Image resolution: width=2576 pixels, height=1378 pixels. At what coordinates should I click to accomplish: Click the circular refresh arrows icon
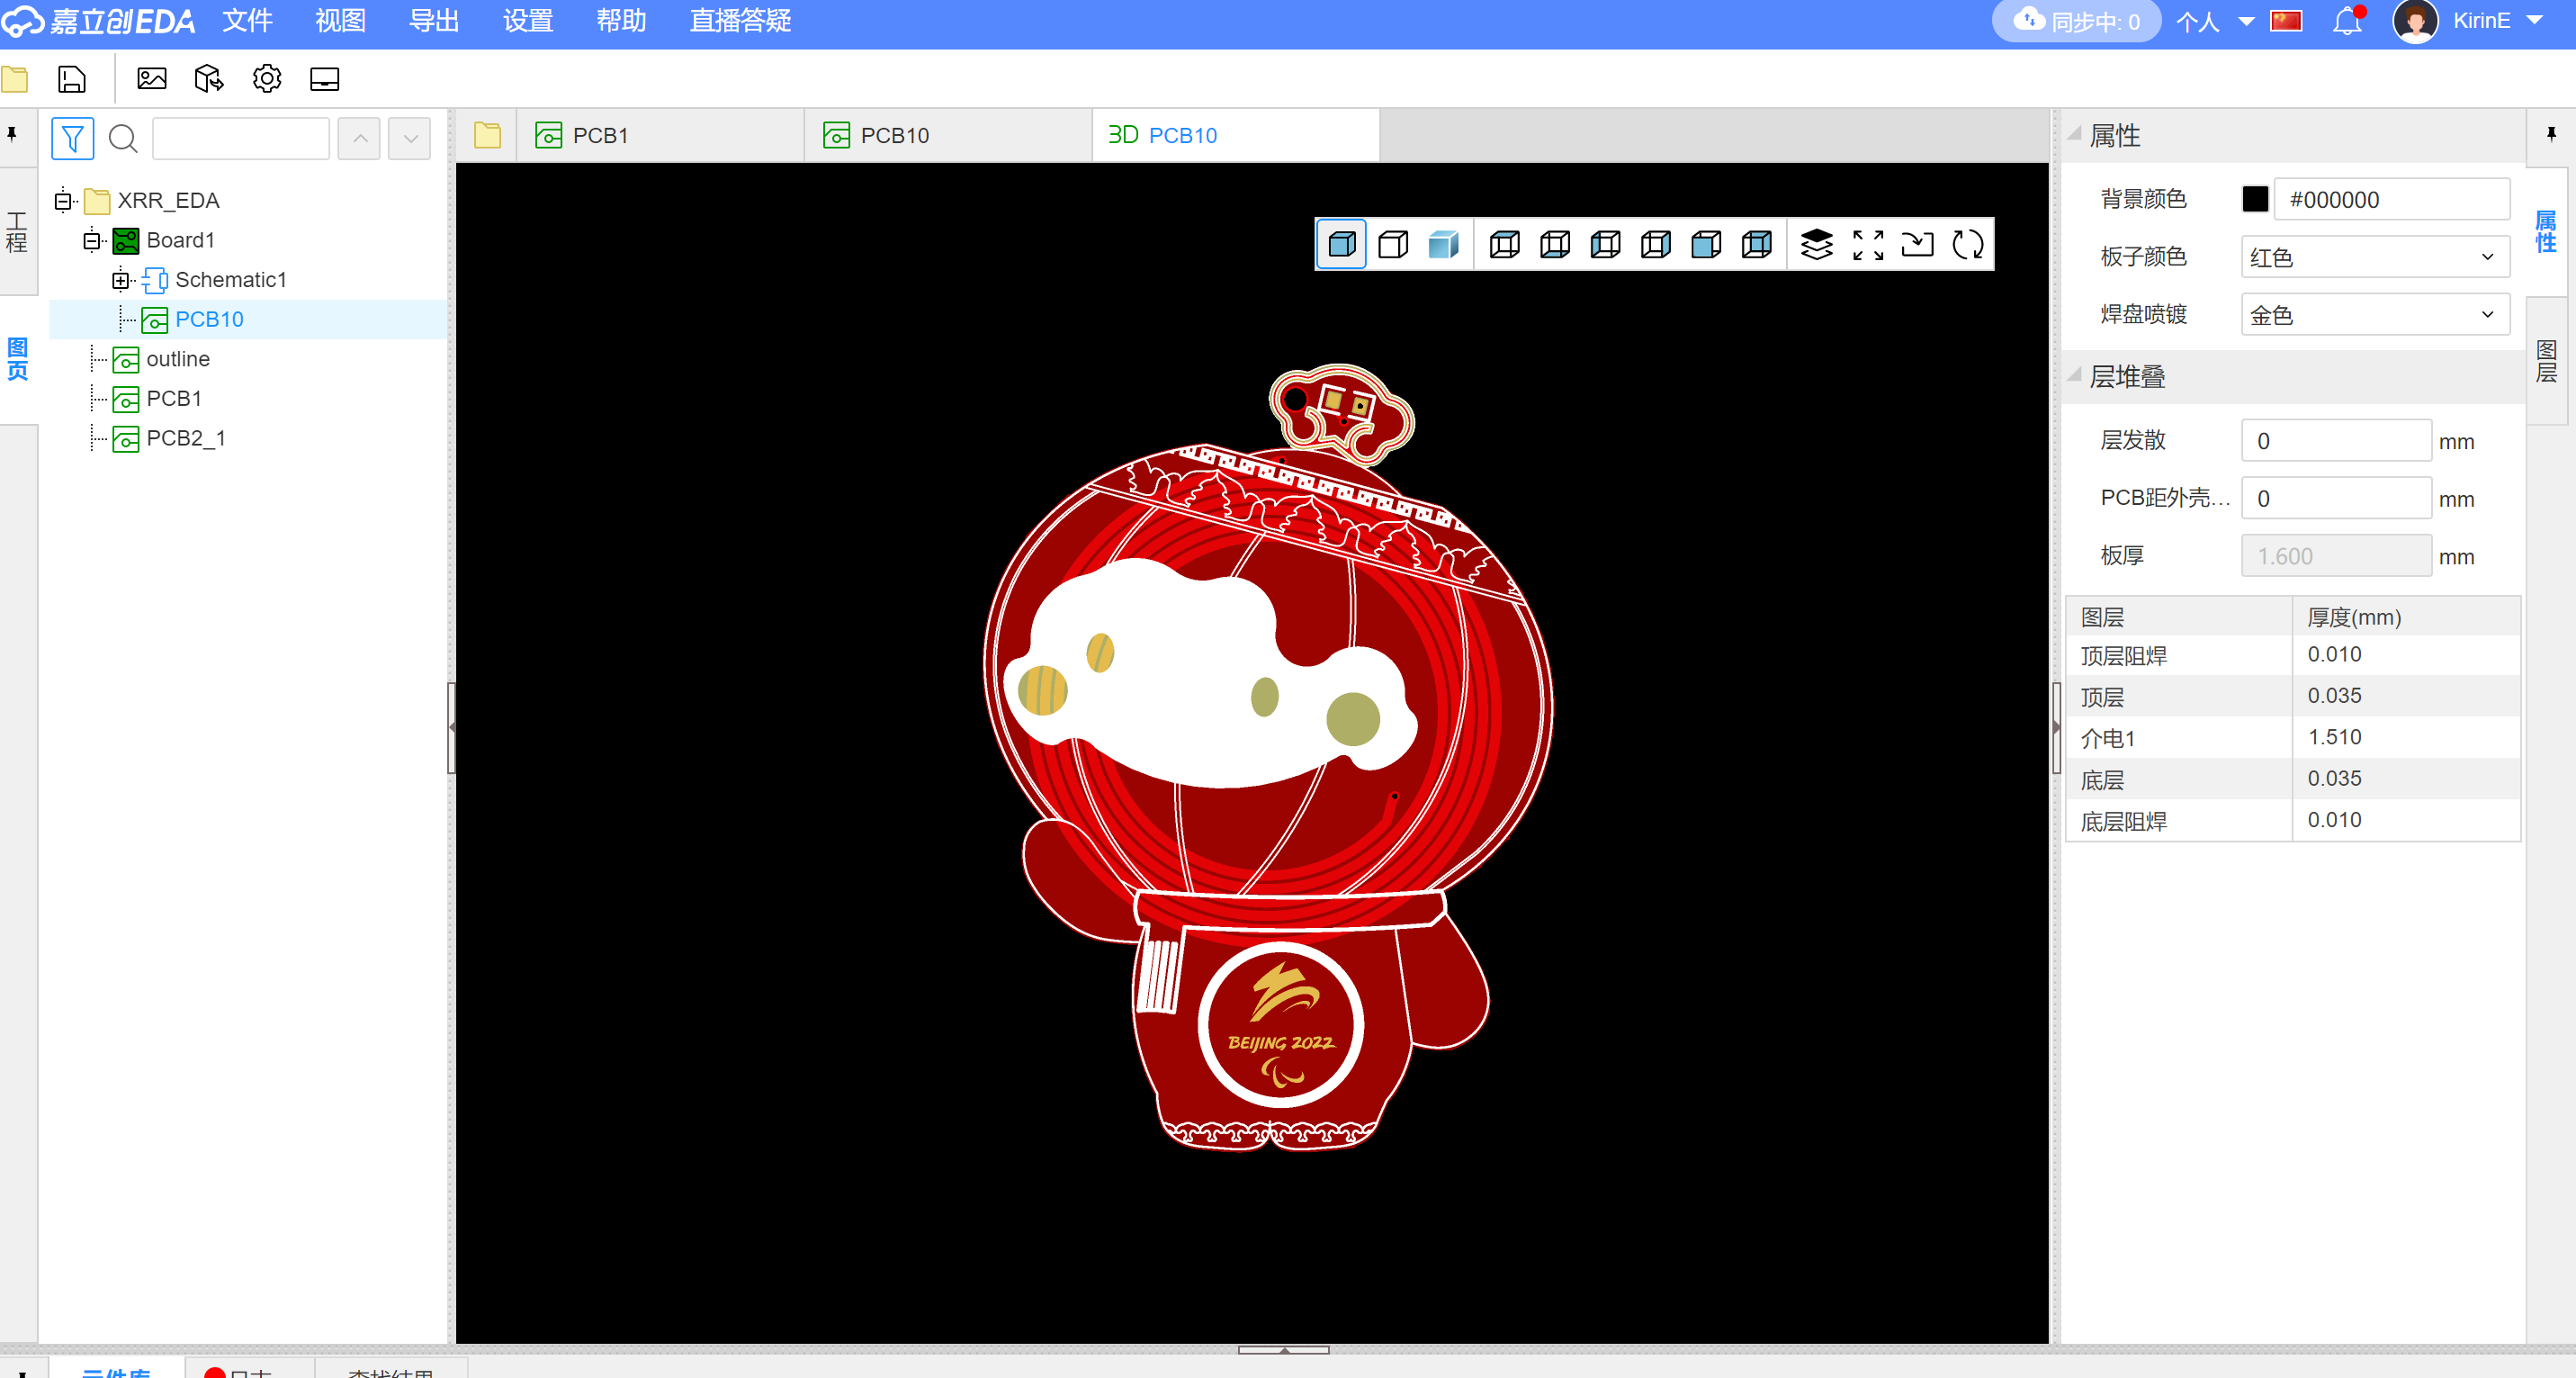1968,244
